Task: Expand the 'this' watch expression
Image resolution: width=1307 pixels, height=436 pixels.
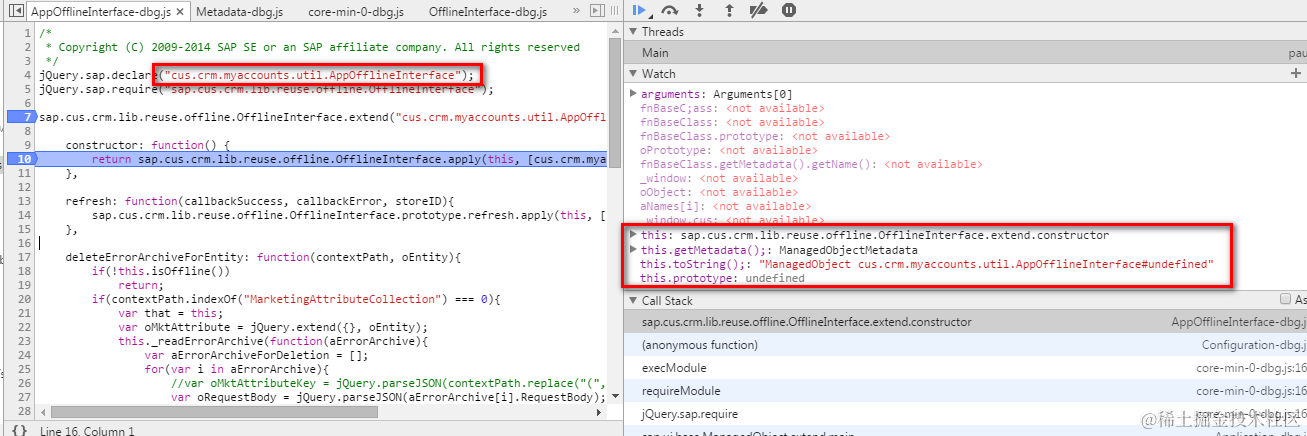Action: (x=633, y=235)
